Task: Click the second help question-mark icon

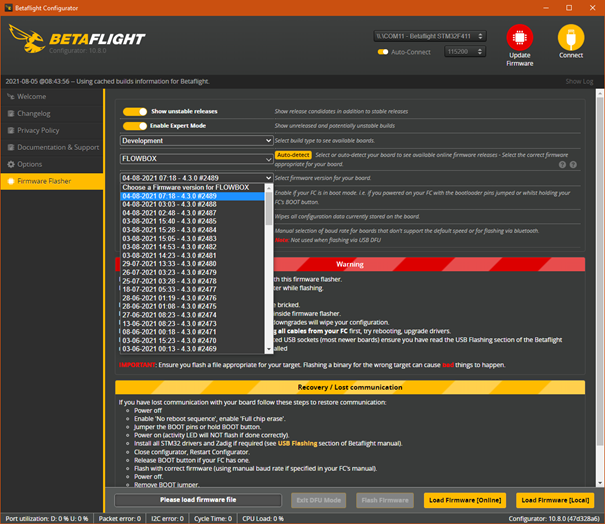Action: [x=573, y=165]
